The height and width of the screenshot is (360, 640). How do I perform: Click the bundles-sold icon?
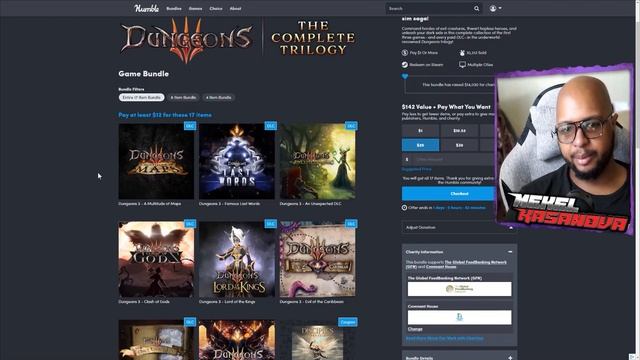tap(462, 53)
